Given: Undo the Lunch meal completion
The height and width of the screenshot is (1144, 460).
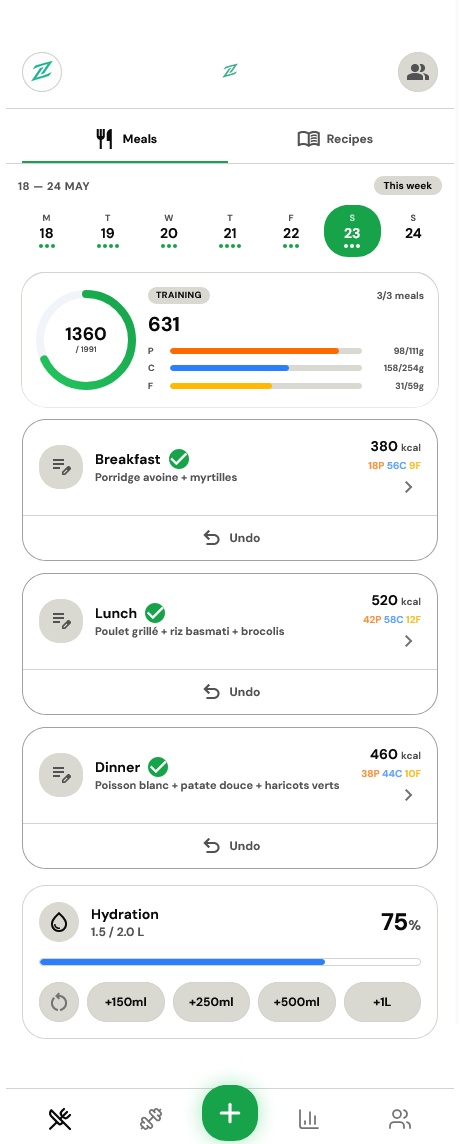Looking at the screenshot, I should click(230, 692).
